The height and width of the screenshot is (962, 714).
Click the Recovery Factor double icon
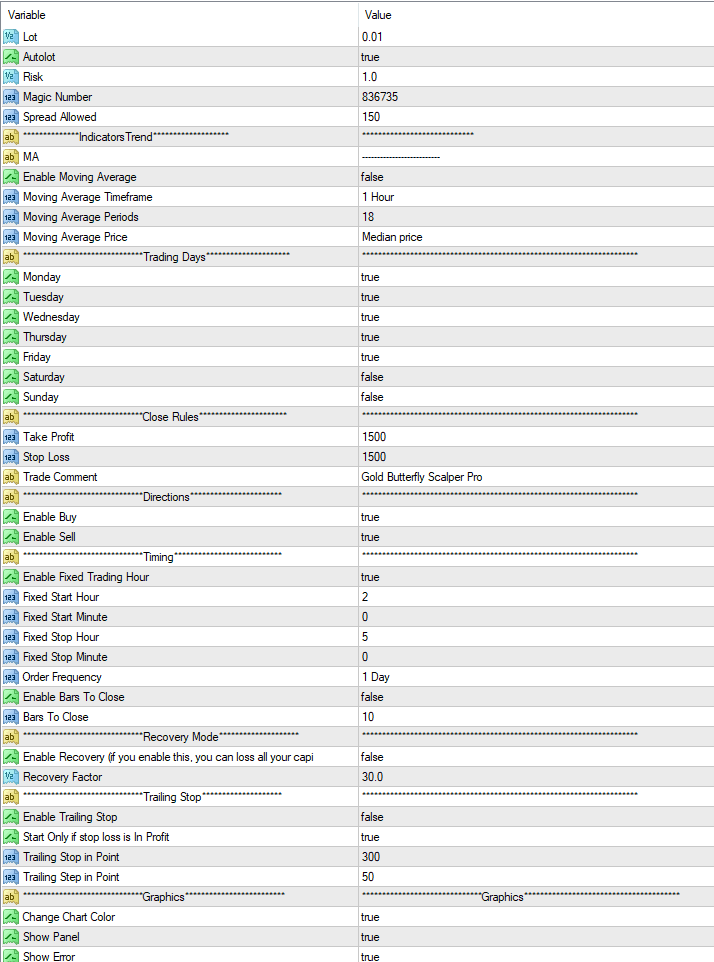(11, 777)
